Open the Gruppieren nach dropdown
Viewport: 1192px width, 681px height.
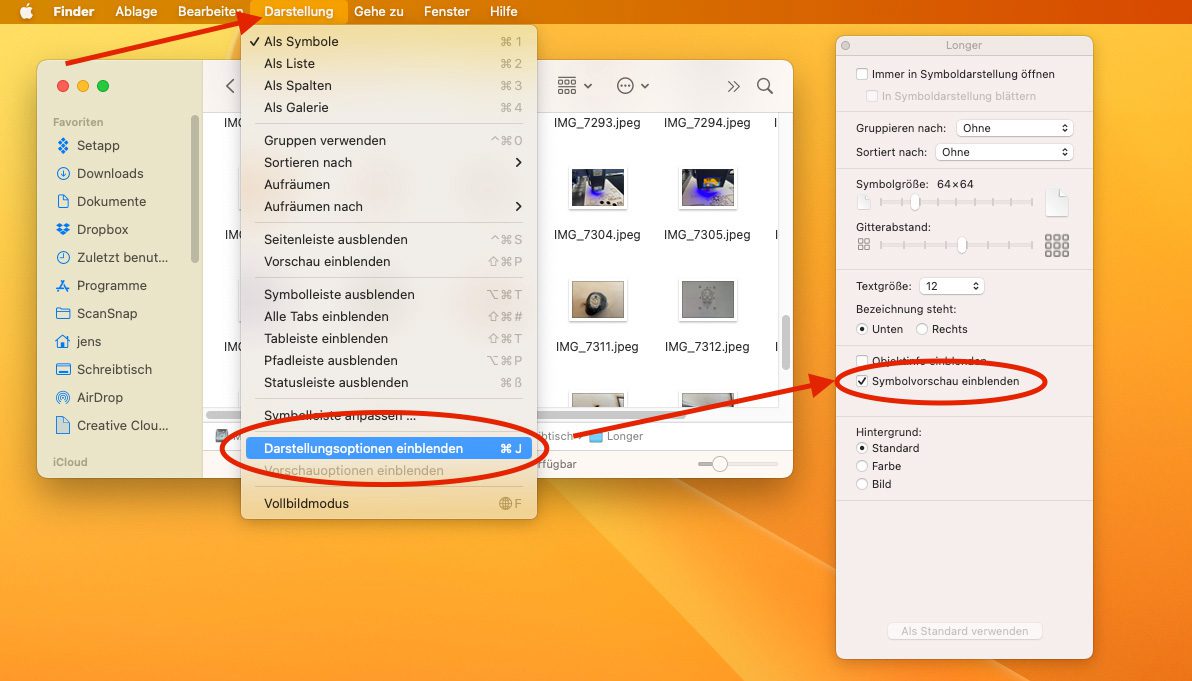click(1014, 128)
